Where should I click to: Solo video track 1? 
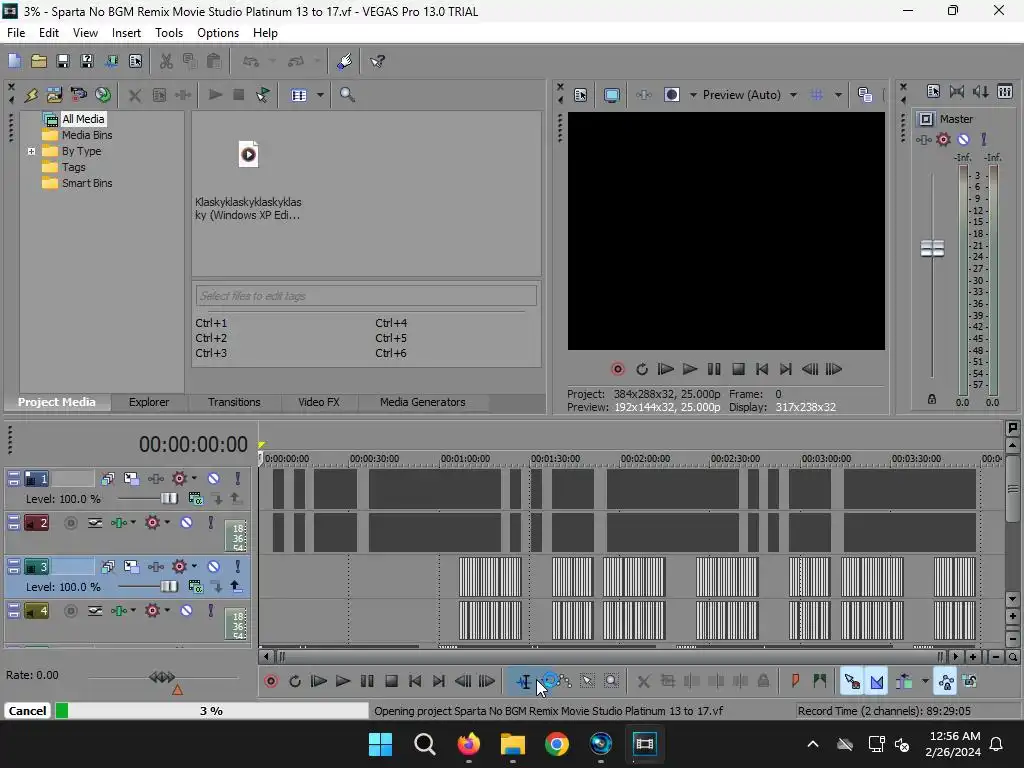(x=238, y=479)
